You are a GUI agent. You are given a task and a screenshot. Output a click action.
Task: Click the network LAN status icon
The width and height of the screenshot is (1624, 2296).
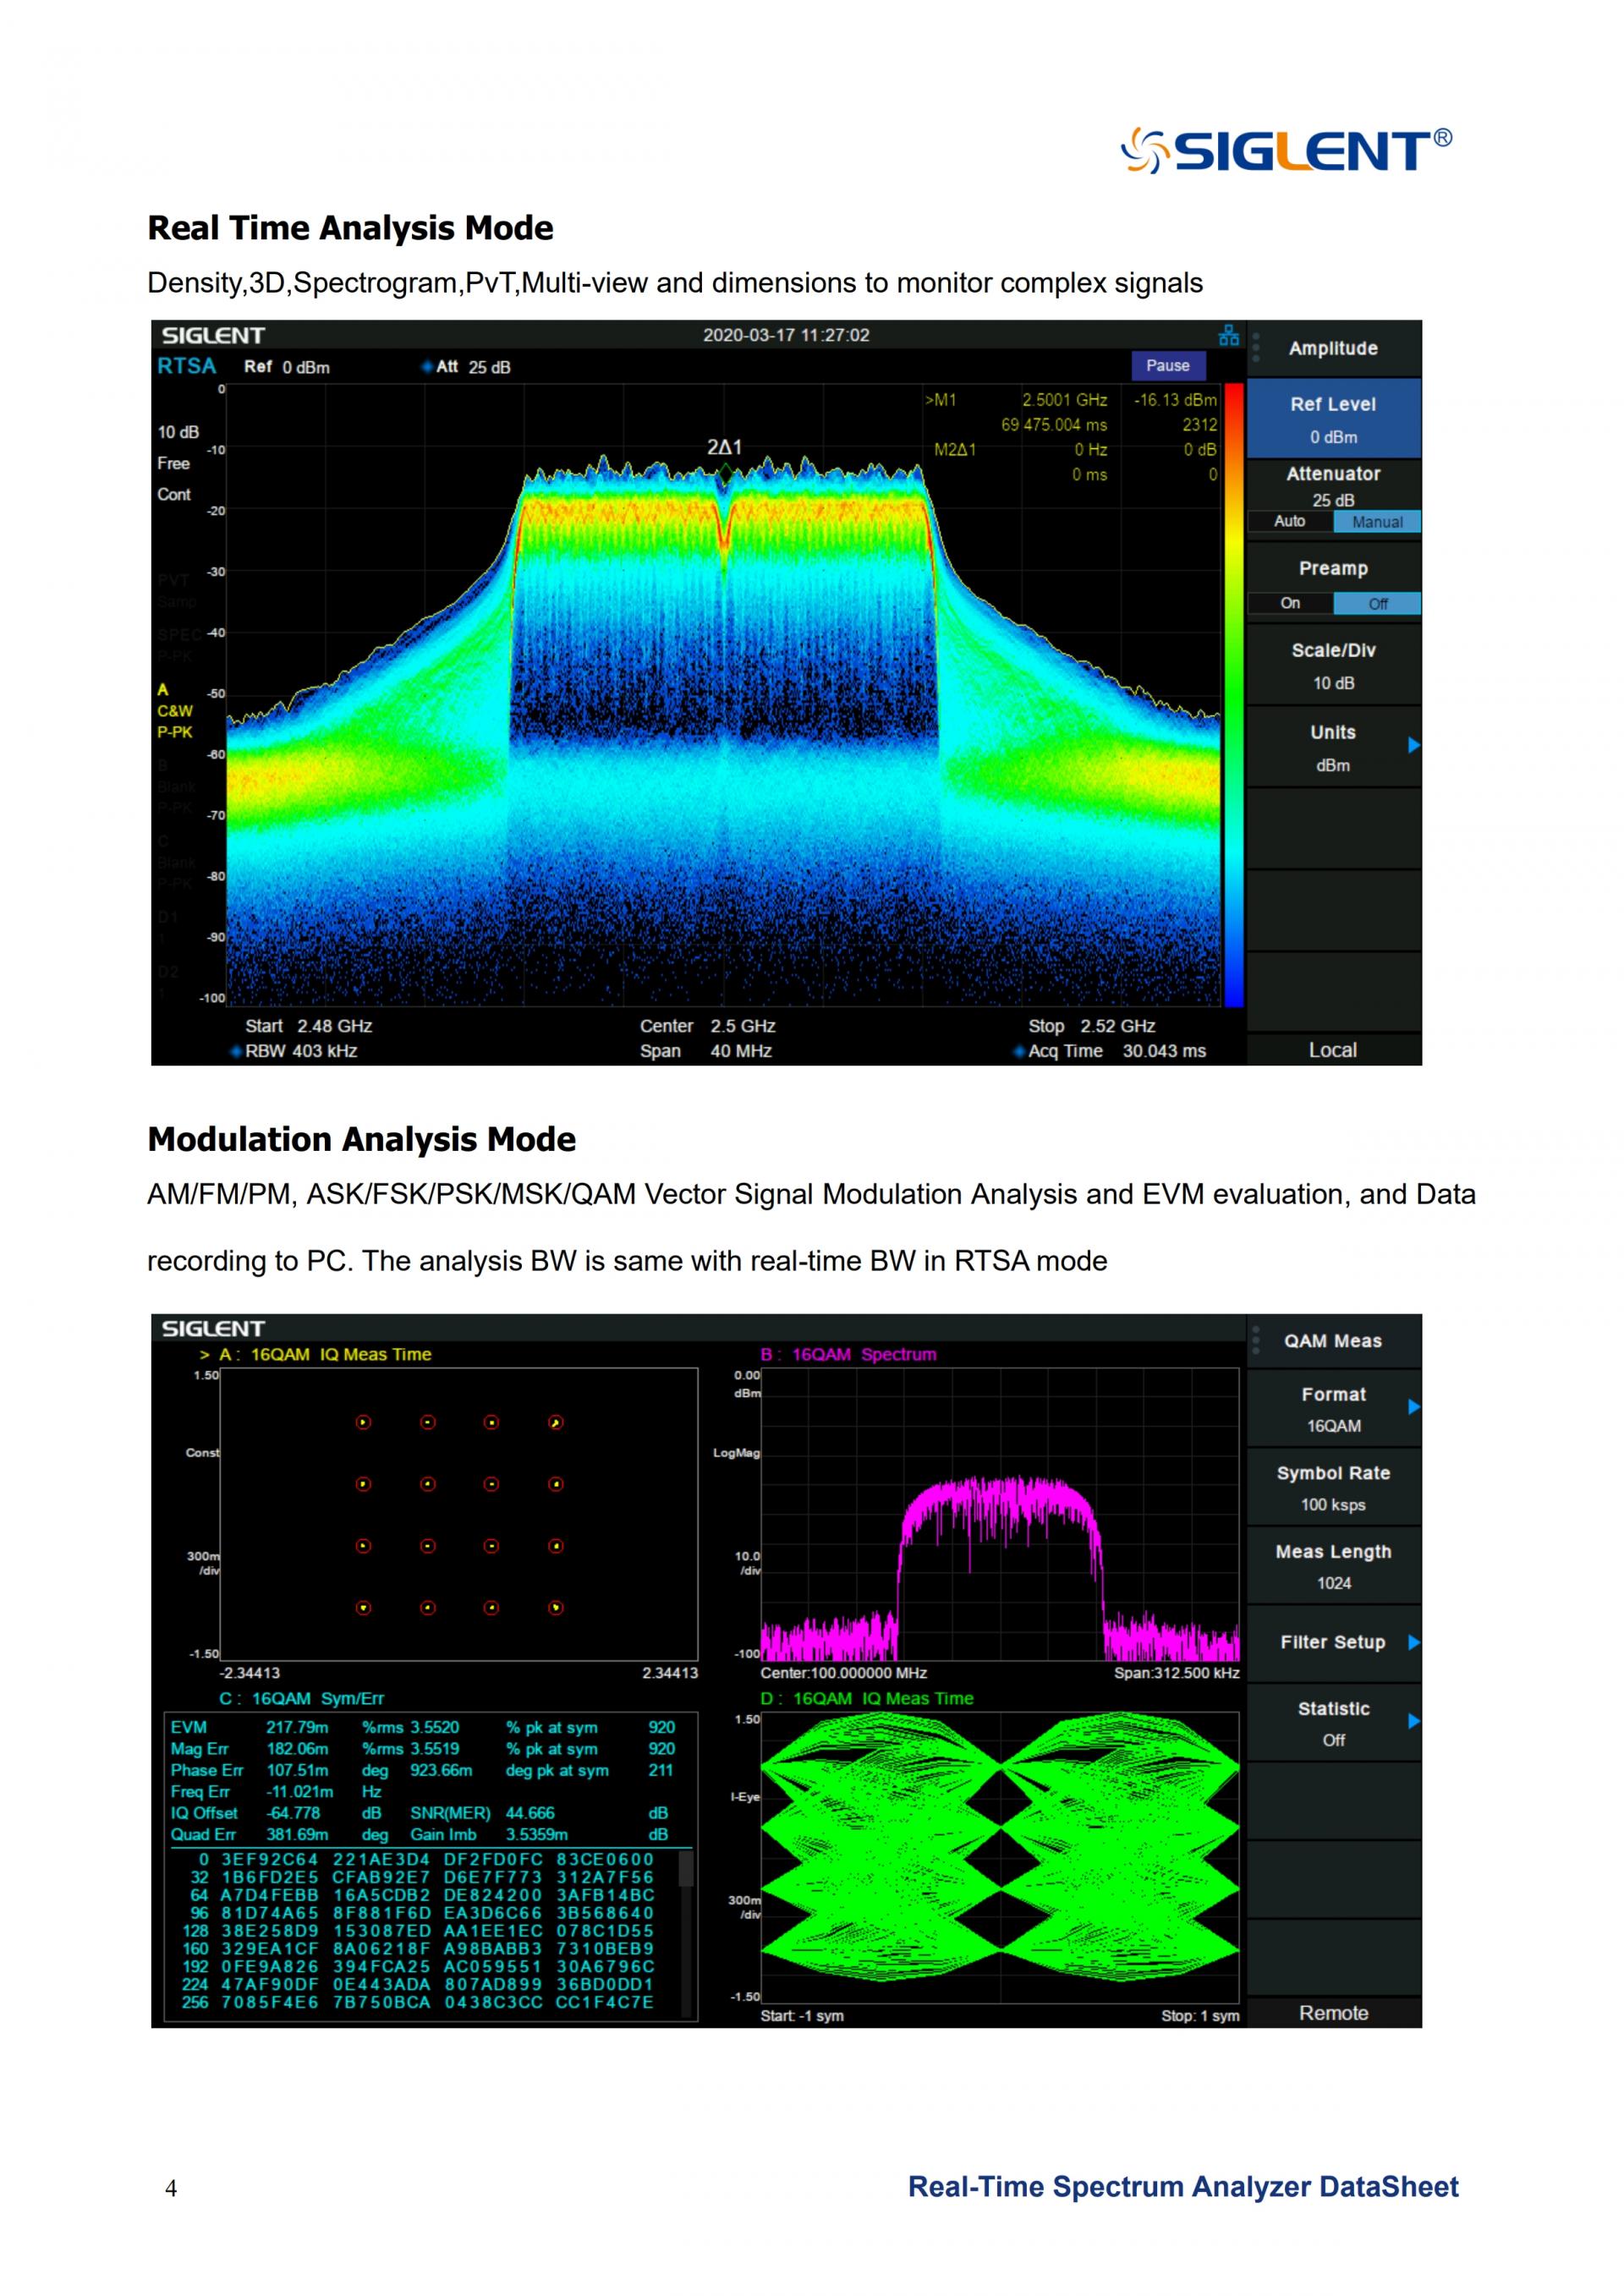1228,336
